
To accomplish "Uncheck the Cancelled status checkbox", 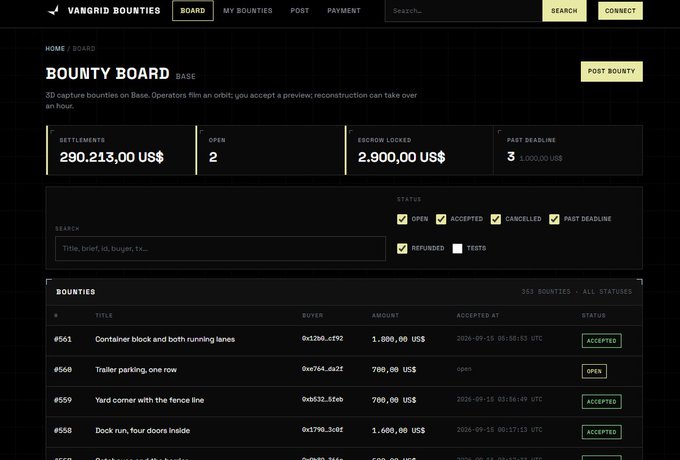I will coord(496,219).
